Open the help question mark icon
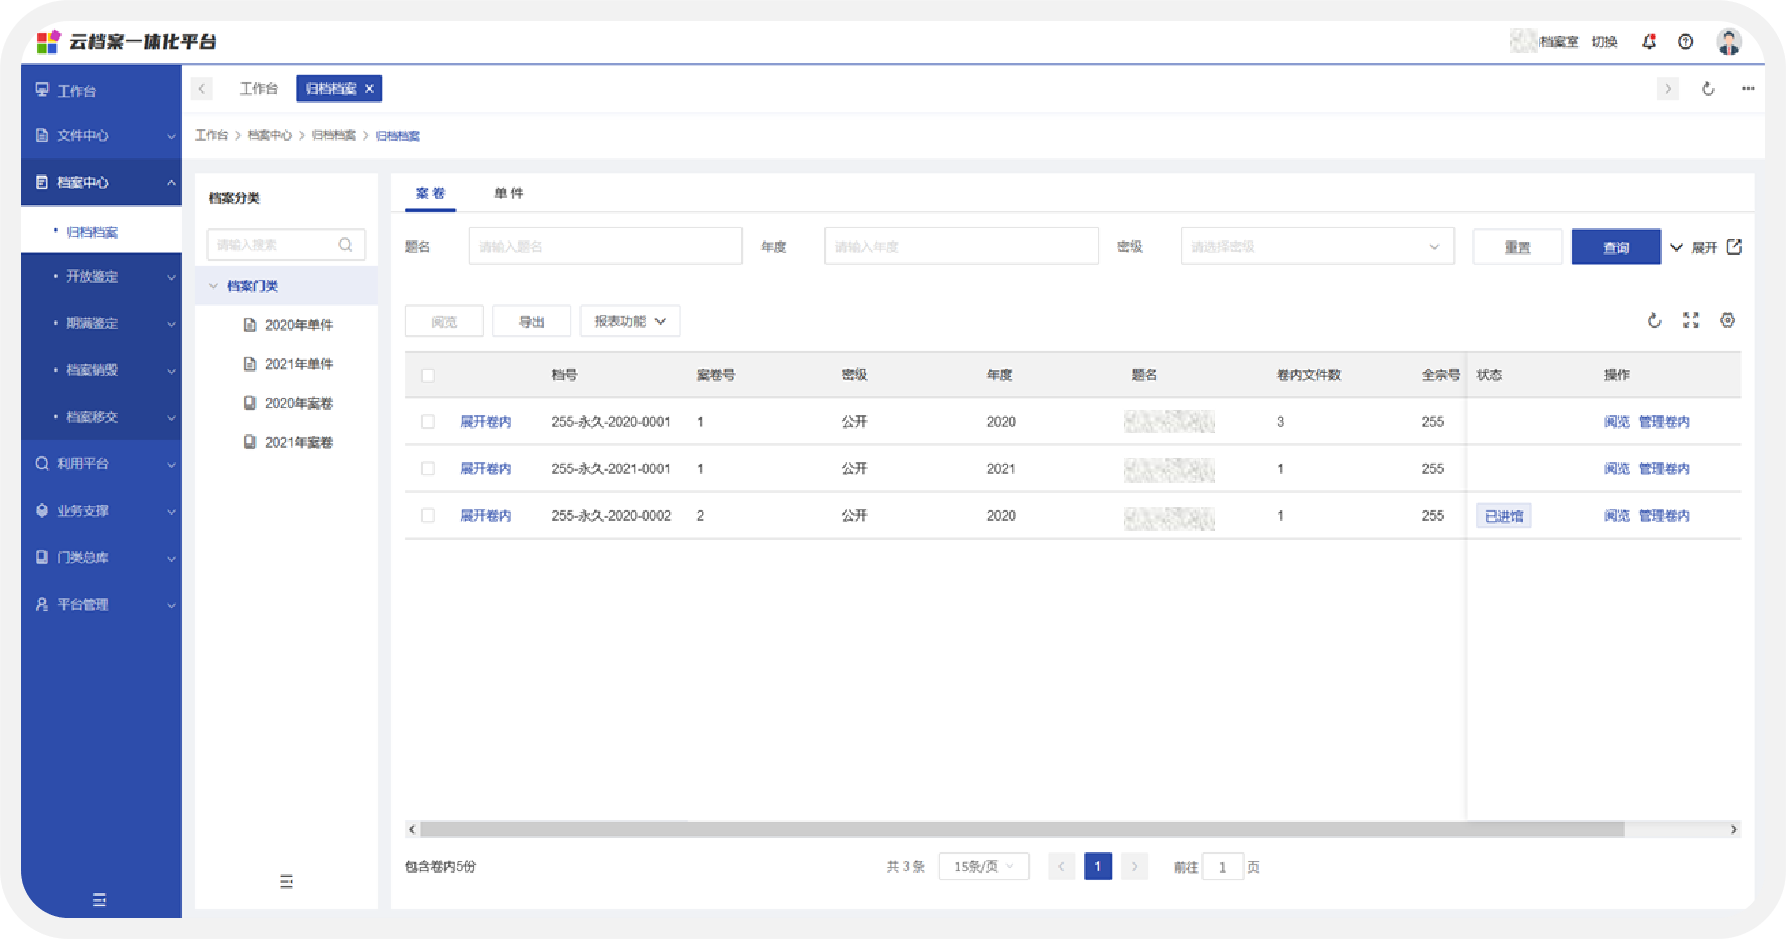Screen dimensions: 1786x939 click(x=1686, y=41)
